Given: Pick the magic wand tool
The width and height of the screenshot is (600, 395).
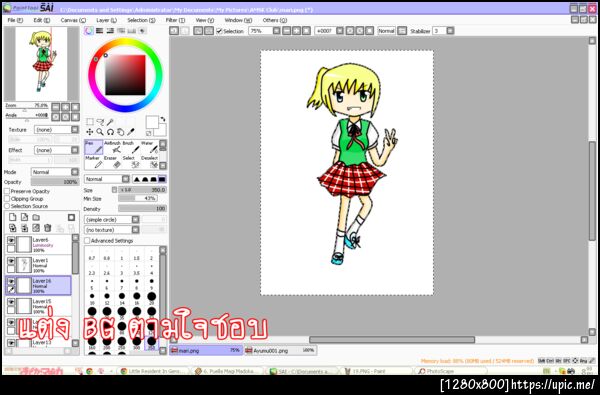Looking at the screenshot, I should coord(110,122).
